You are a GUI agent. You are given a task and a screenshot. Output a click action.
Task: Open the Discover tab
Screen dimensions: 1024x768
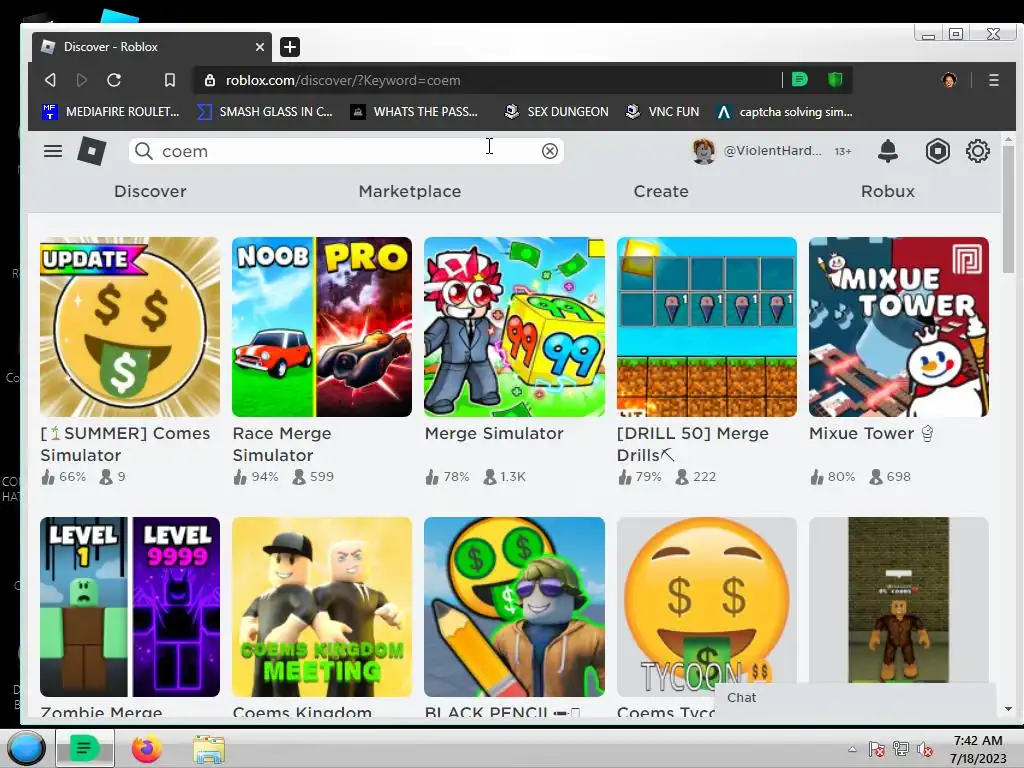click(150, 191)
